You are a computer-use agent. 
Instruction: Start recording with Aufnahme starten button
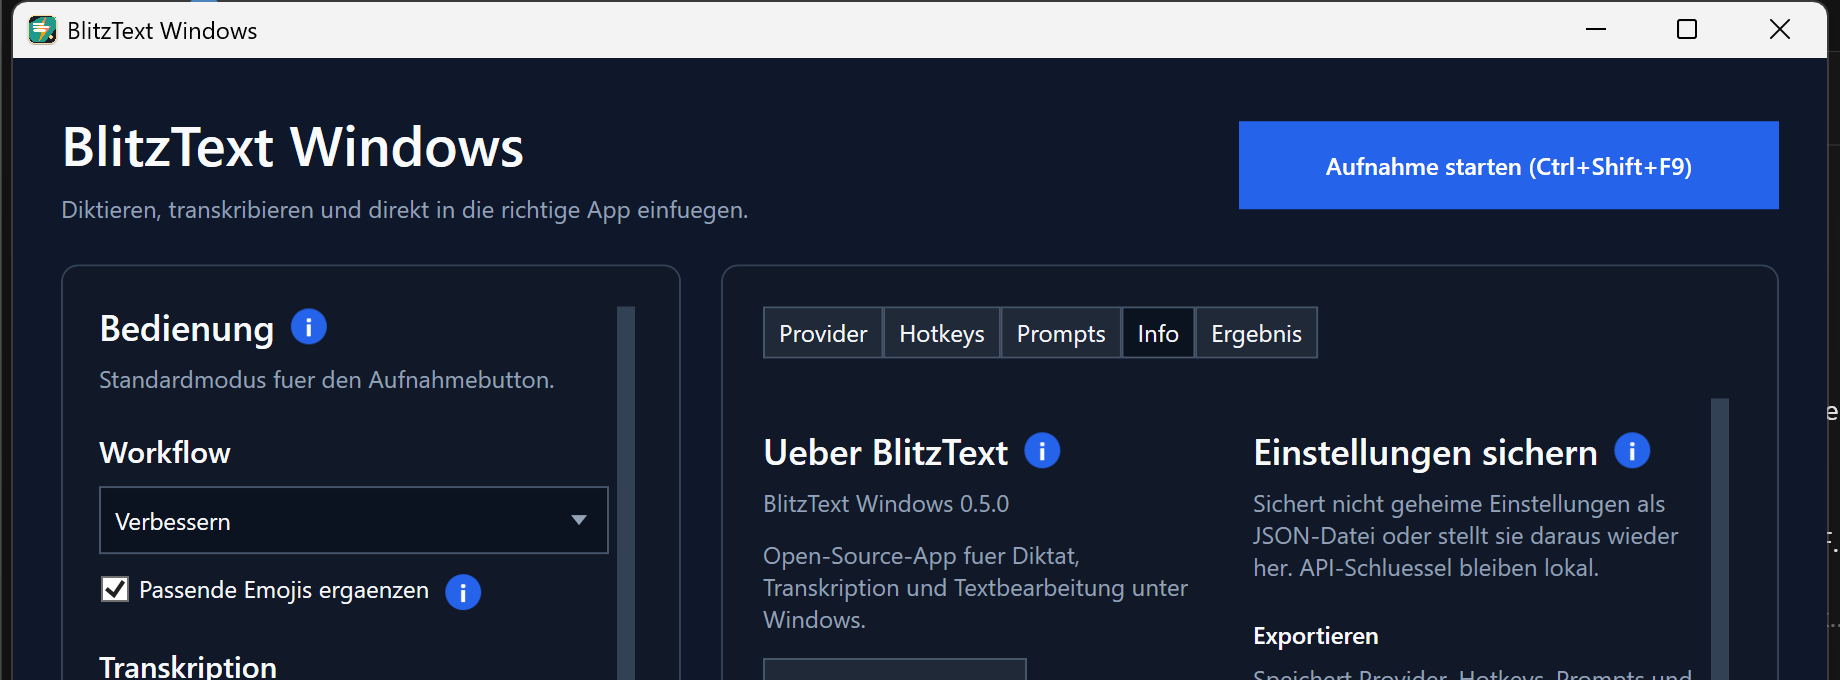tap(1508, 165)
